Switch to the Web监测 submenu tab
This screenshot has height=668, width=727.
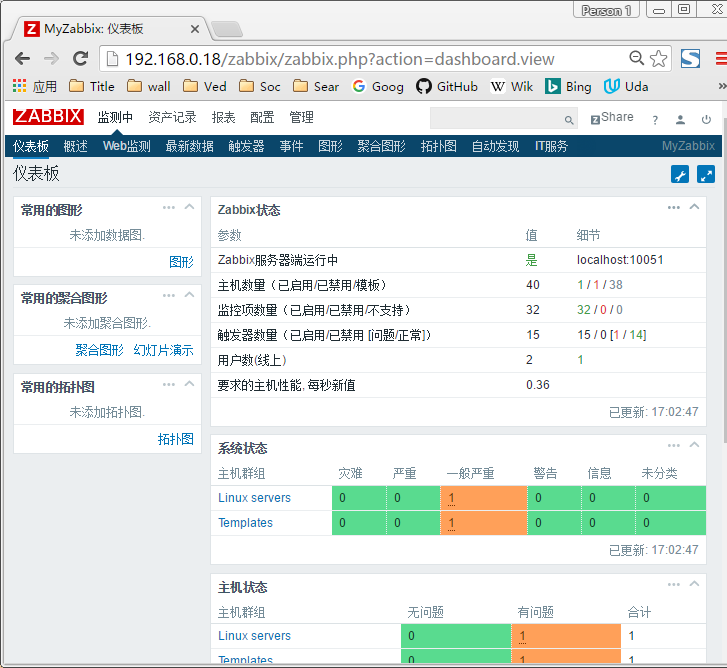click(x=127, y=146)
